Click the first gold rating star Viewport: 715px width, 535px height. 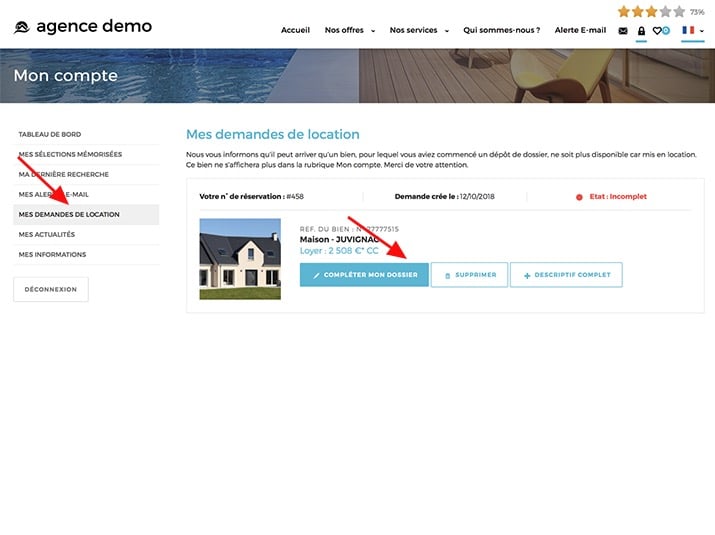point(624,12)
